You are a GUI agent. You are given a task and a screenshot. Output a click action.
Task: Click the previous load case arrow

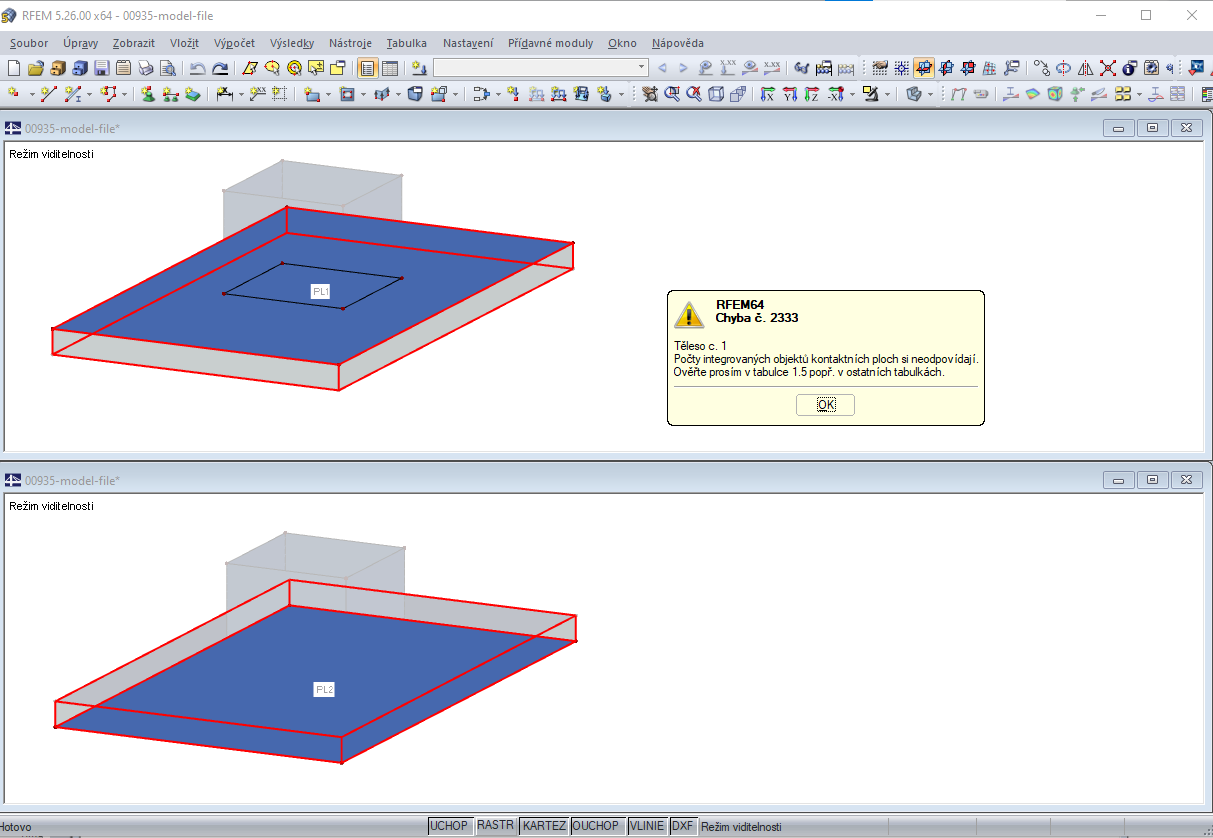point(663,68)
